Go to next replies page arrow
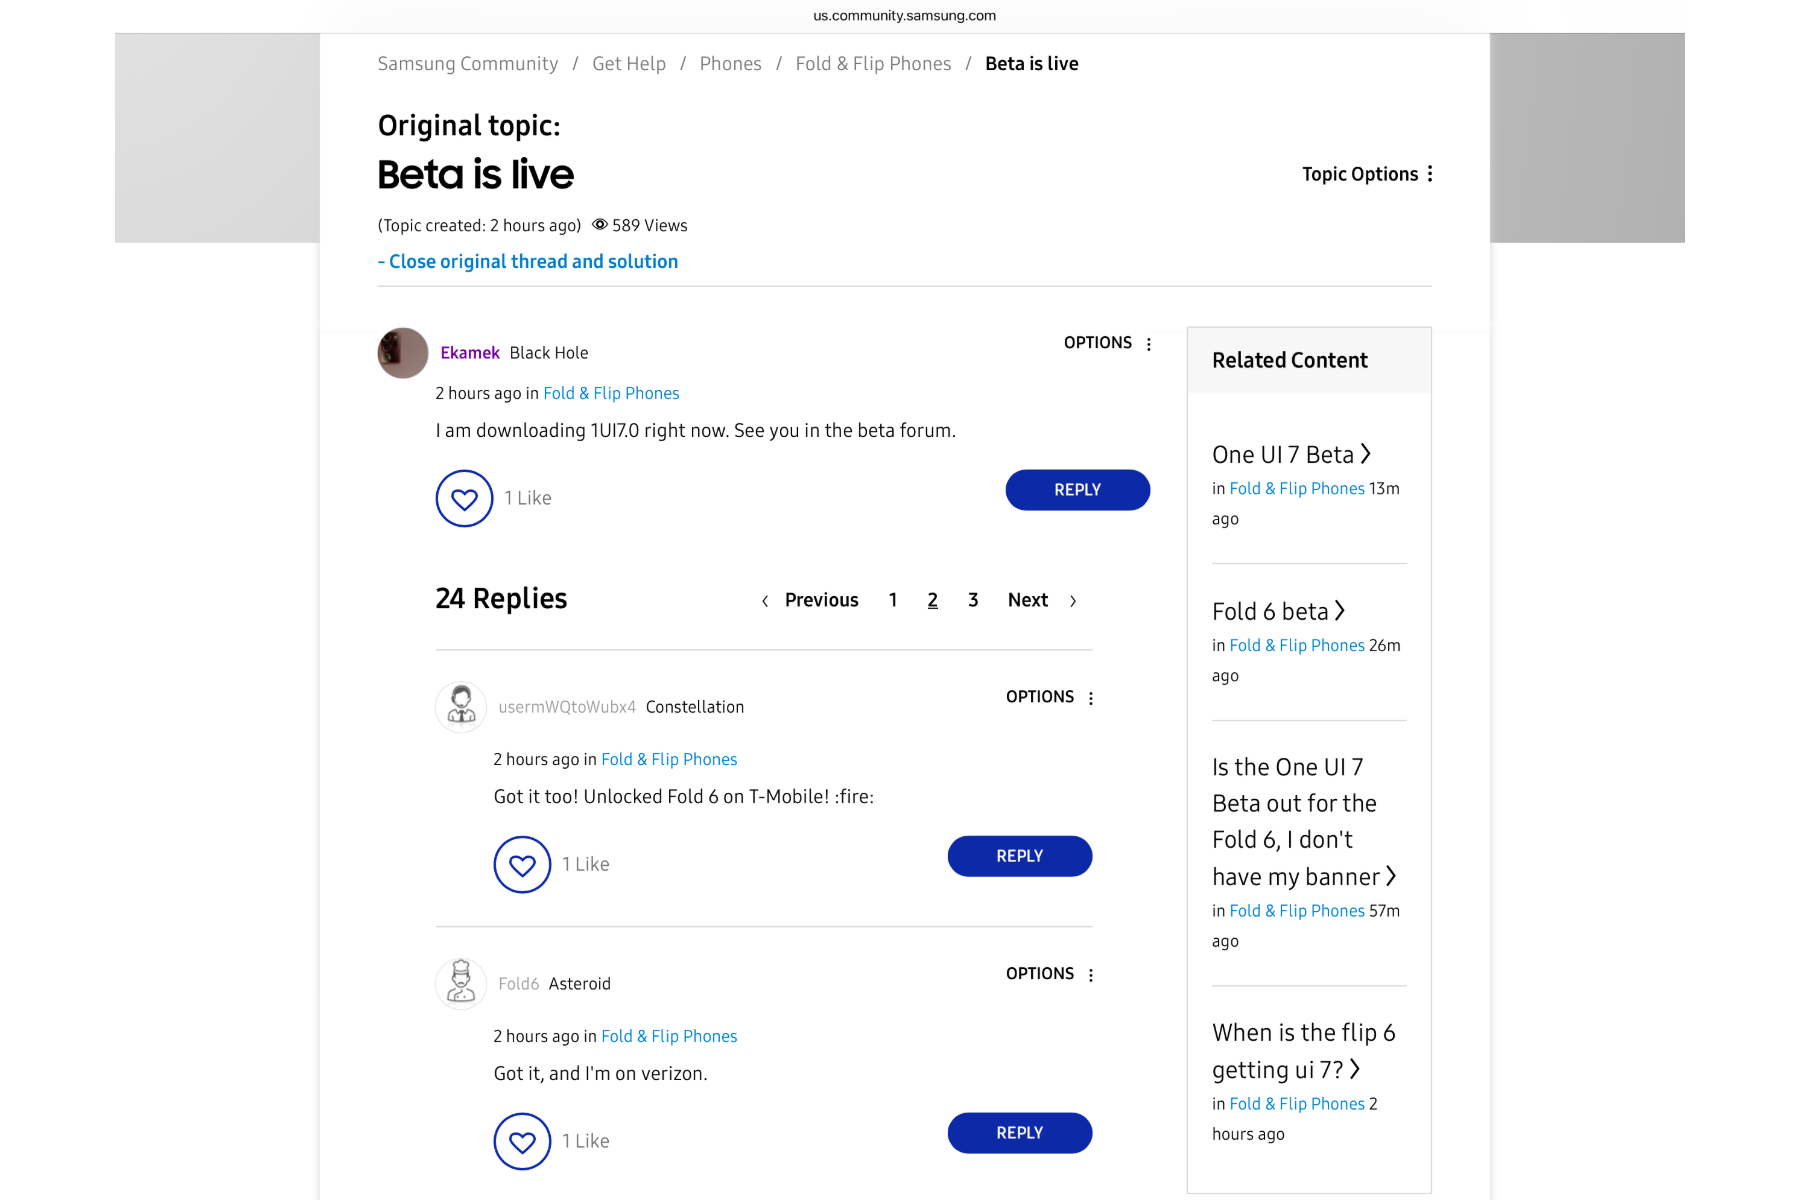Screen dimensions: 1800x1200 pyautogui.click(x=1073, y=601)
